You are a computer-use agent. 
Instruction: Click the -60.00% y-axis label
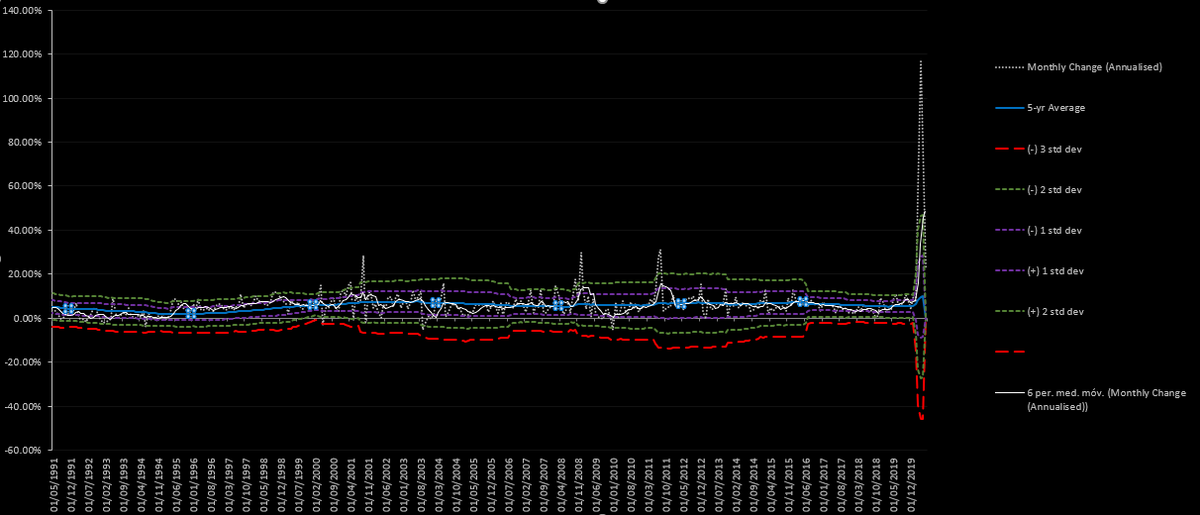[x=22, y=450]
